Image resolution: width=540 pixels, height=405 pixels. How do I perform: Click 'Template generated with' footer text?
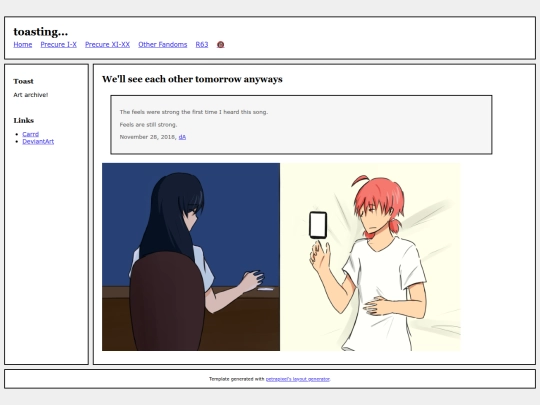click(x=237, y=379)
